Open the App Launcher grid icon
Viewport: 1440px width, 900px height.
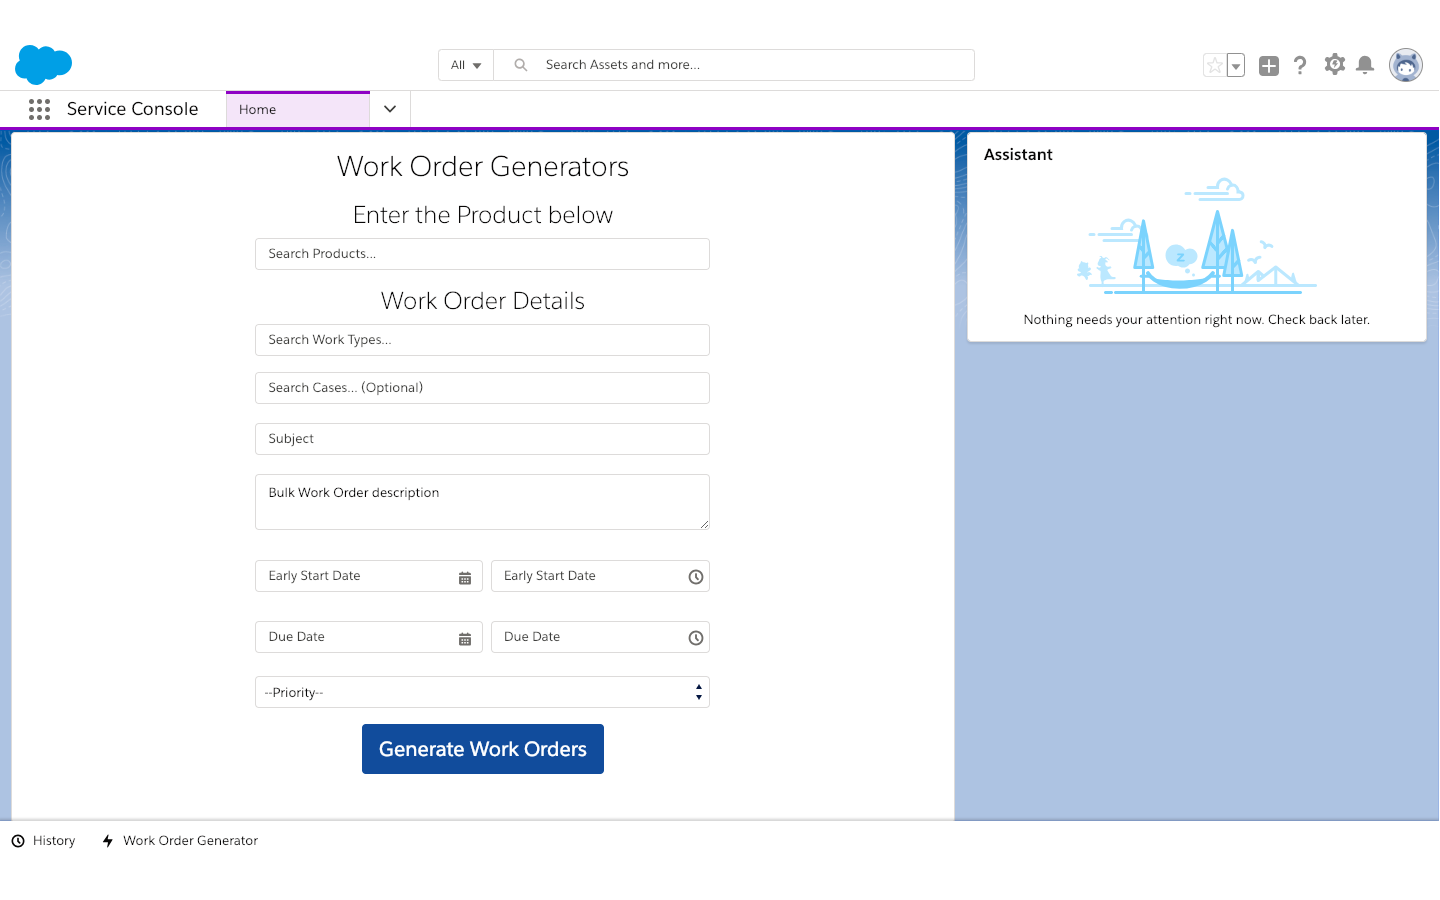point(39,109)
